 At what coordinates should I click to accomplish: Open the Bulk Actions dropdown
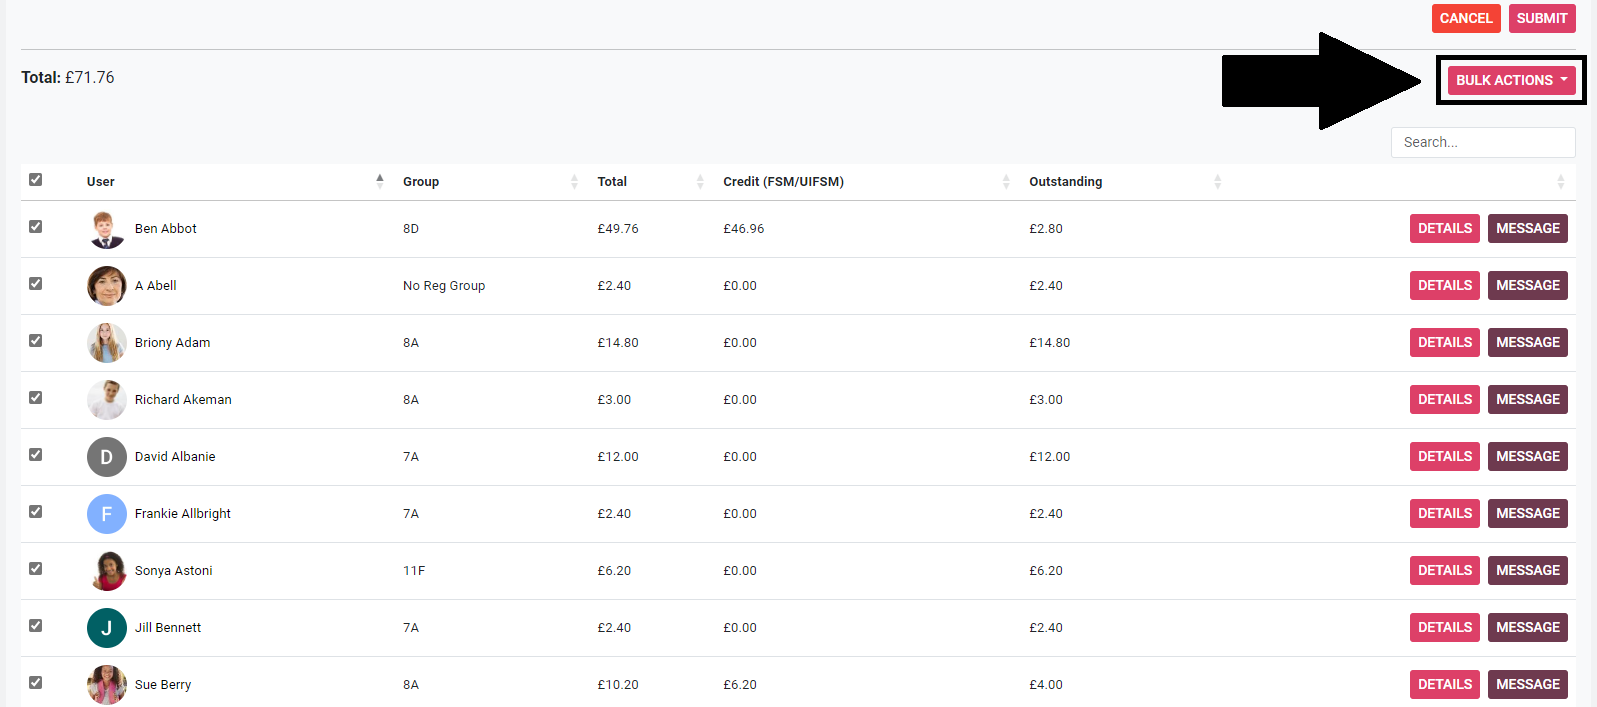pyautogui.click(x=1511, y=80)
